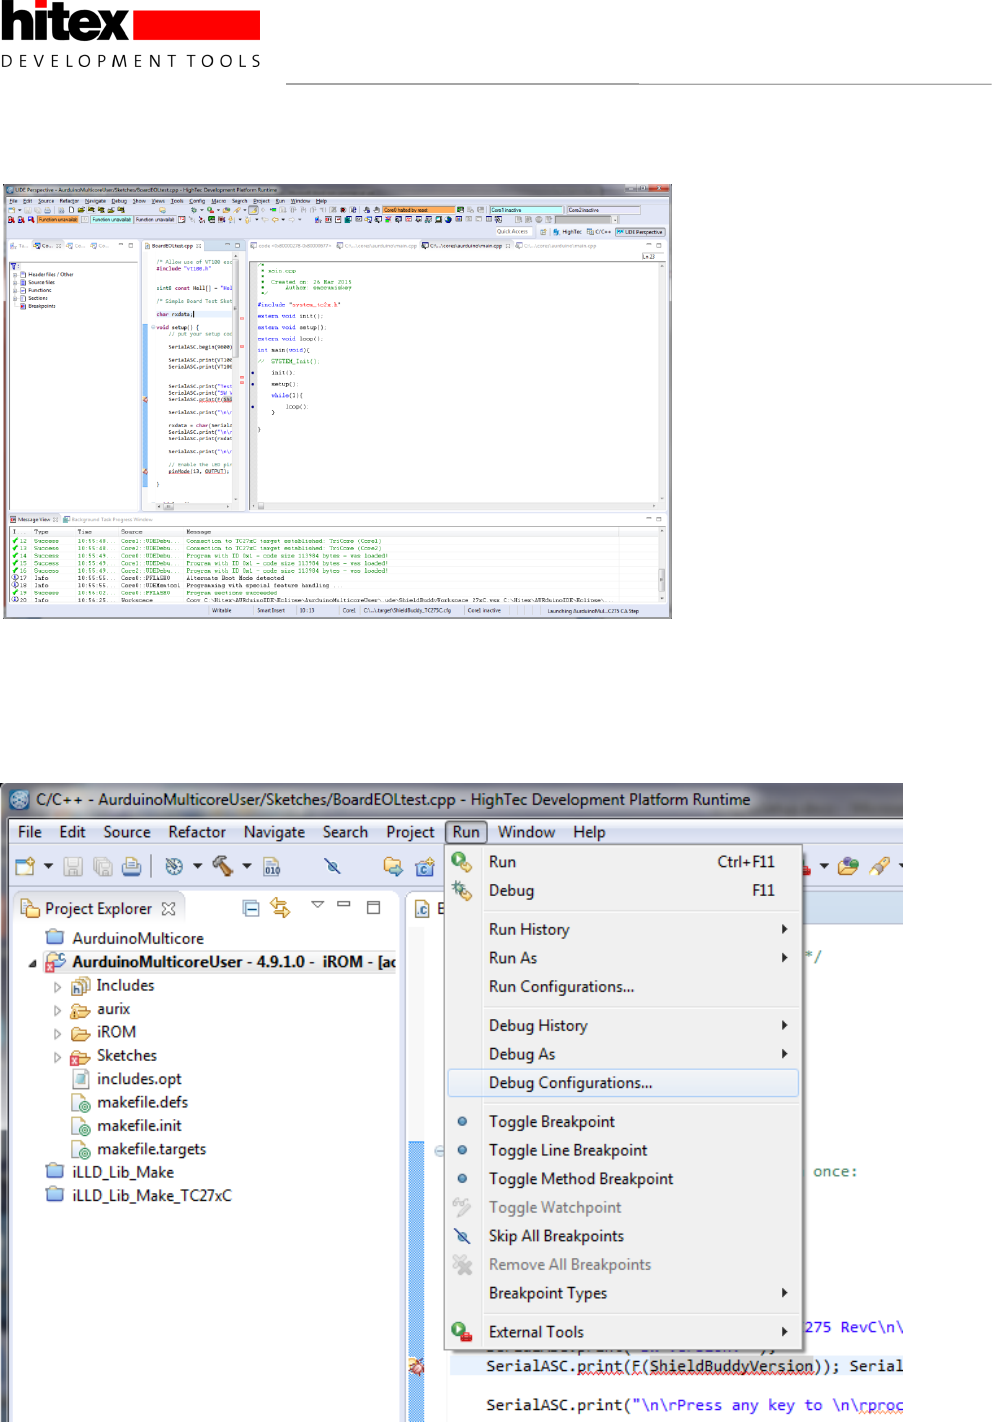Viewport: 992px width, 1422px height.
Task: Open New wizard dropdown arrow
Action: (x=48, y=866)
